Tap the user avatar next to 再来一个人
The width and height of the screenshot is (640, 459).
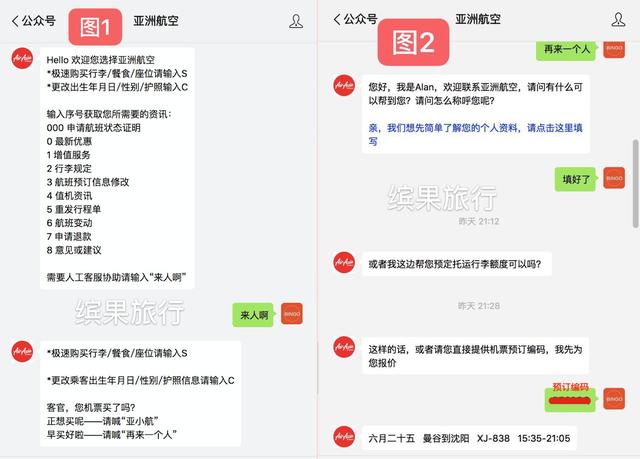pos(614,48)
